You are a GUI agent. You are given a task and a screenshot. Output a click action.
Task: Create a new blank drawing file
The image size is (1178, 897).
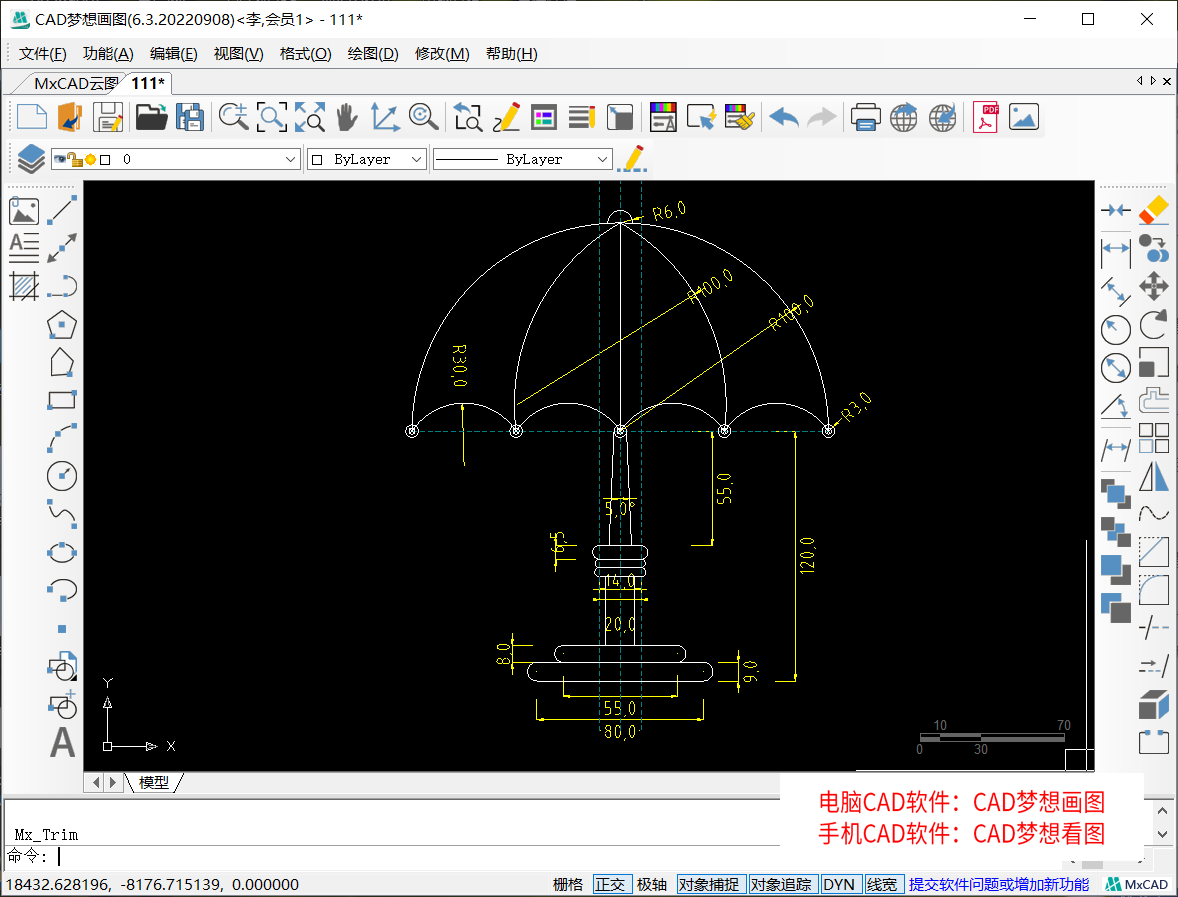point(32,117)
